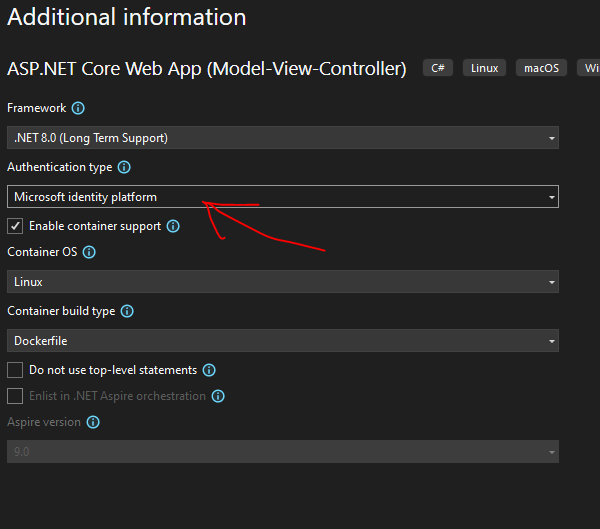Click the .NET Aspire orchestration info icon

pyautogui.click(x=218, y=396)
